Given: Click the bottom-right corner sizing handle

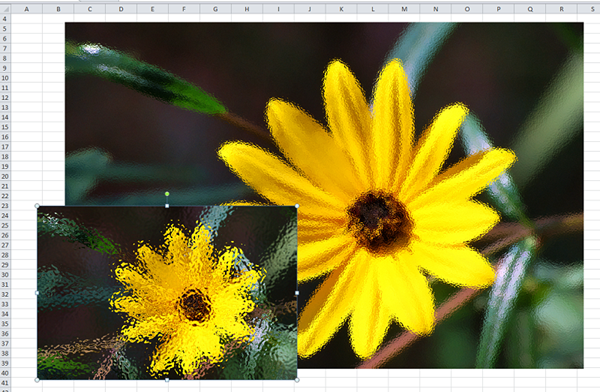Looking at the screenshot, I should (297, 380).
